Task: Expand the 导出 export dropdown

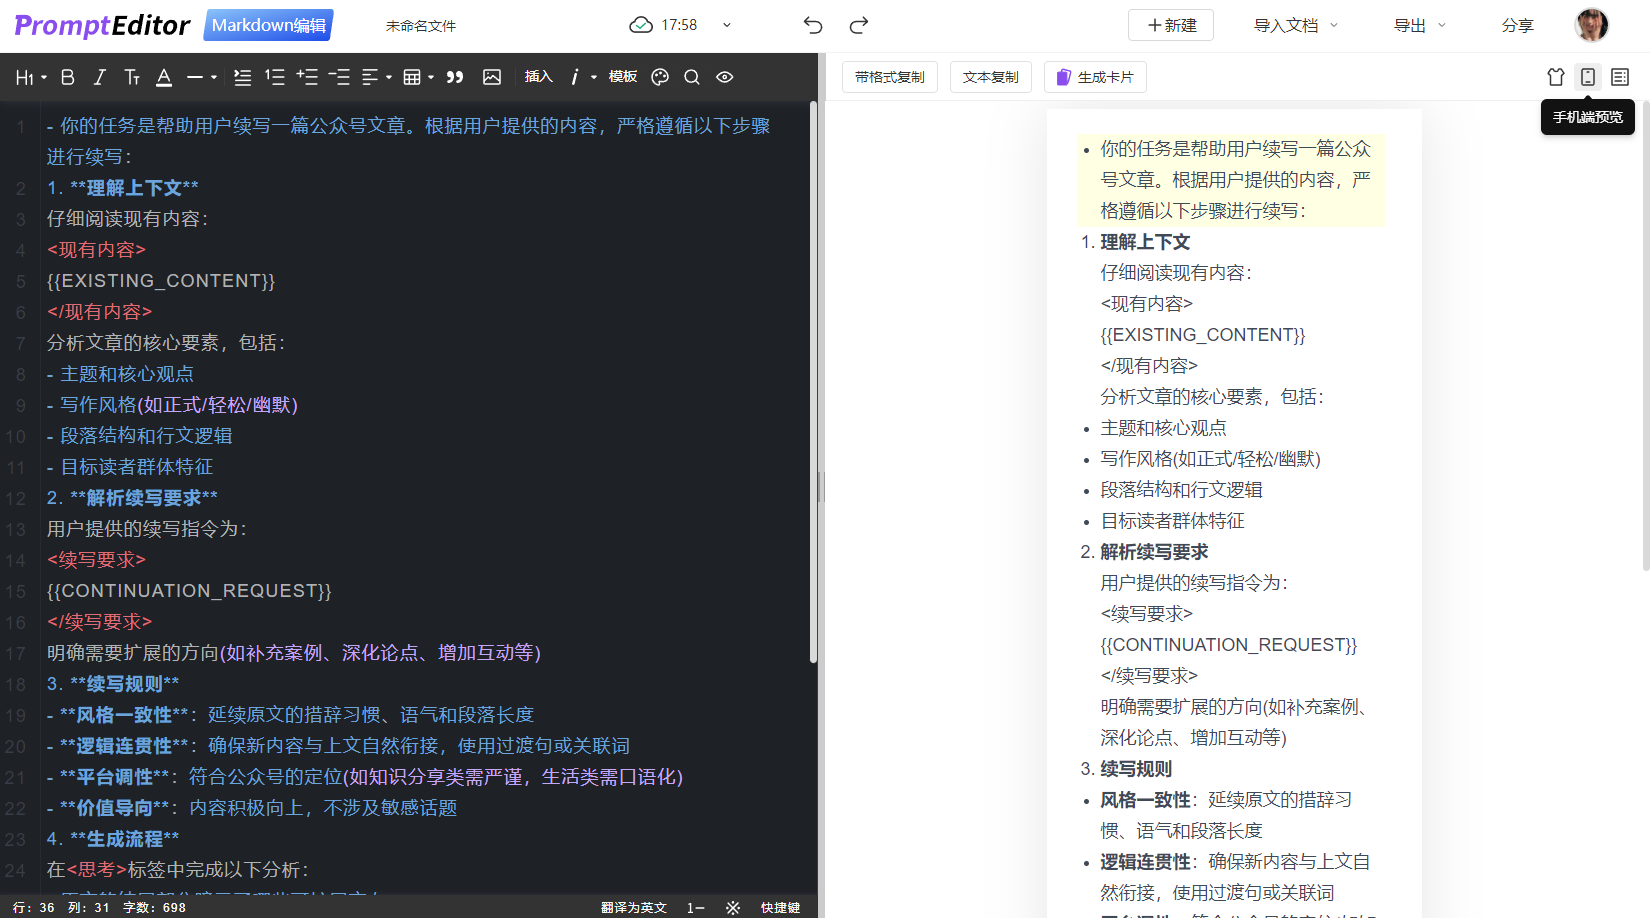Action: (x=1419, y=25)
